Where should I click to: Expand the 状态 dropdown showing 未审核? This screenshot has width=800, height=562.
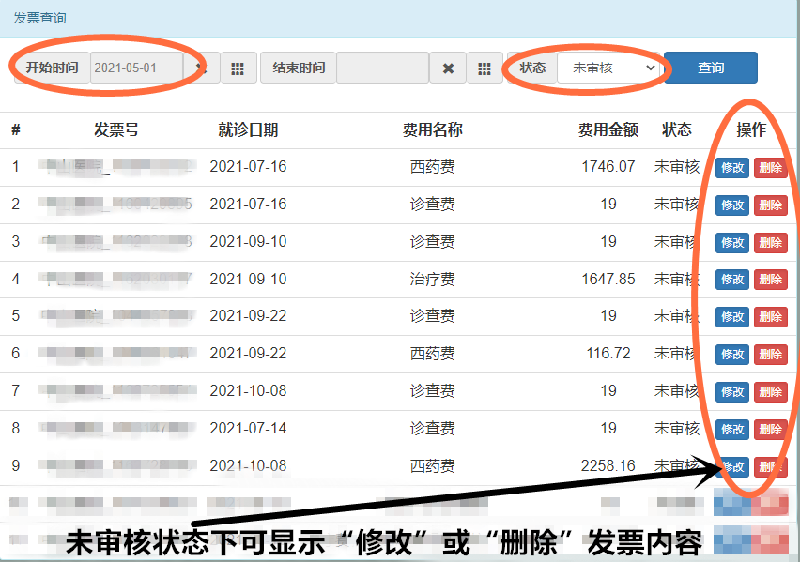pos(610,68)
